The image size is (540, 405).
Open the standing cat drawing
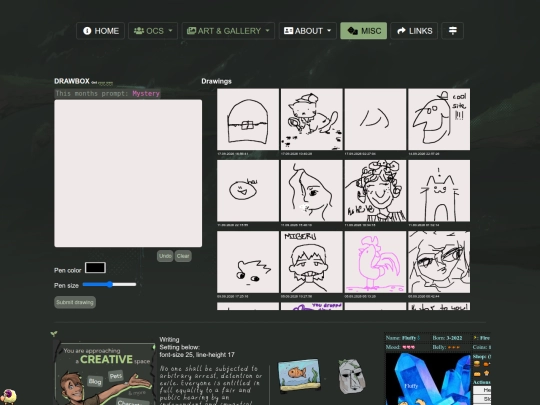click(439, 190)
